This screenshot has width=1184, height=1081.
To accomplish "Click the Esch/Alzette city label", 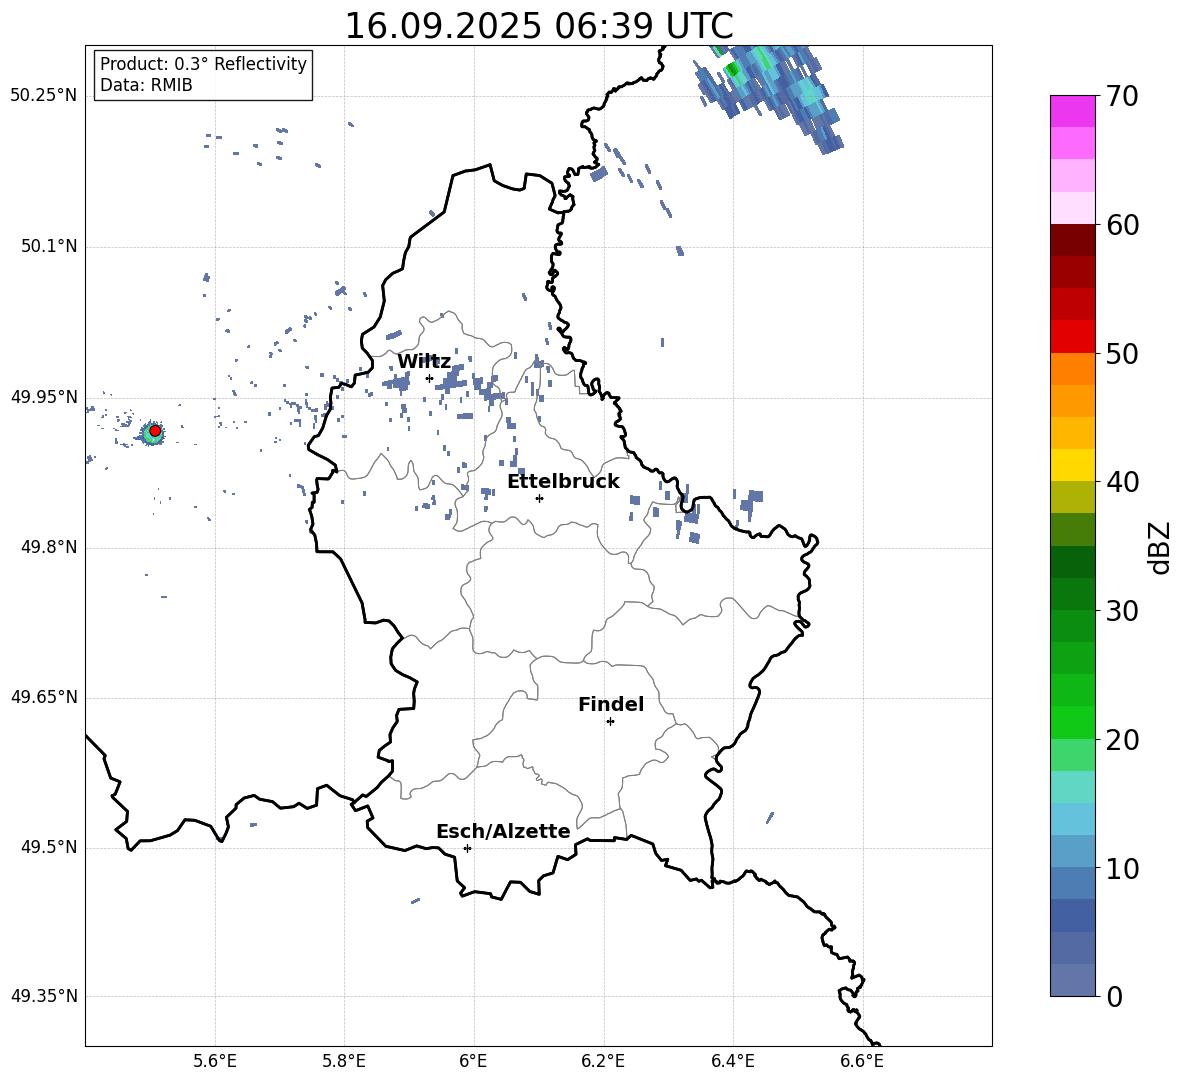I will point(503,831).
